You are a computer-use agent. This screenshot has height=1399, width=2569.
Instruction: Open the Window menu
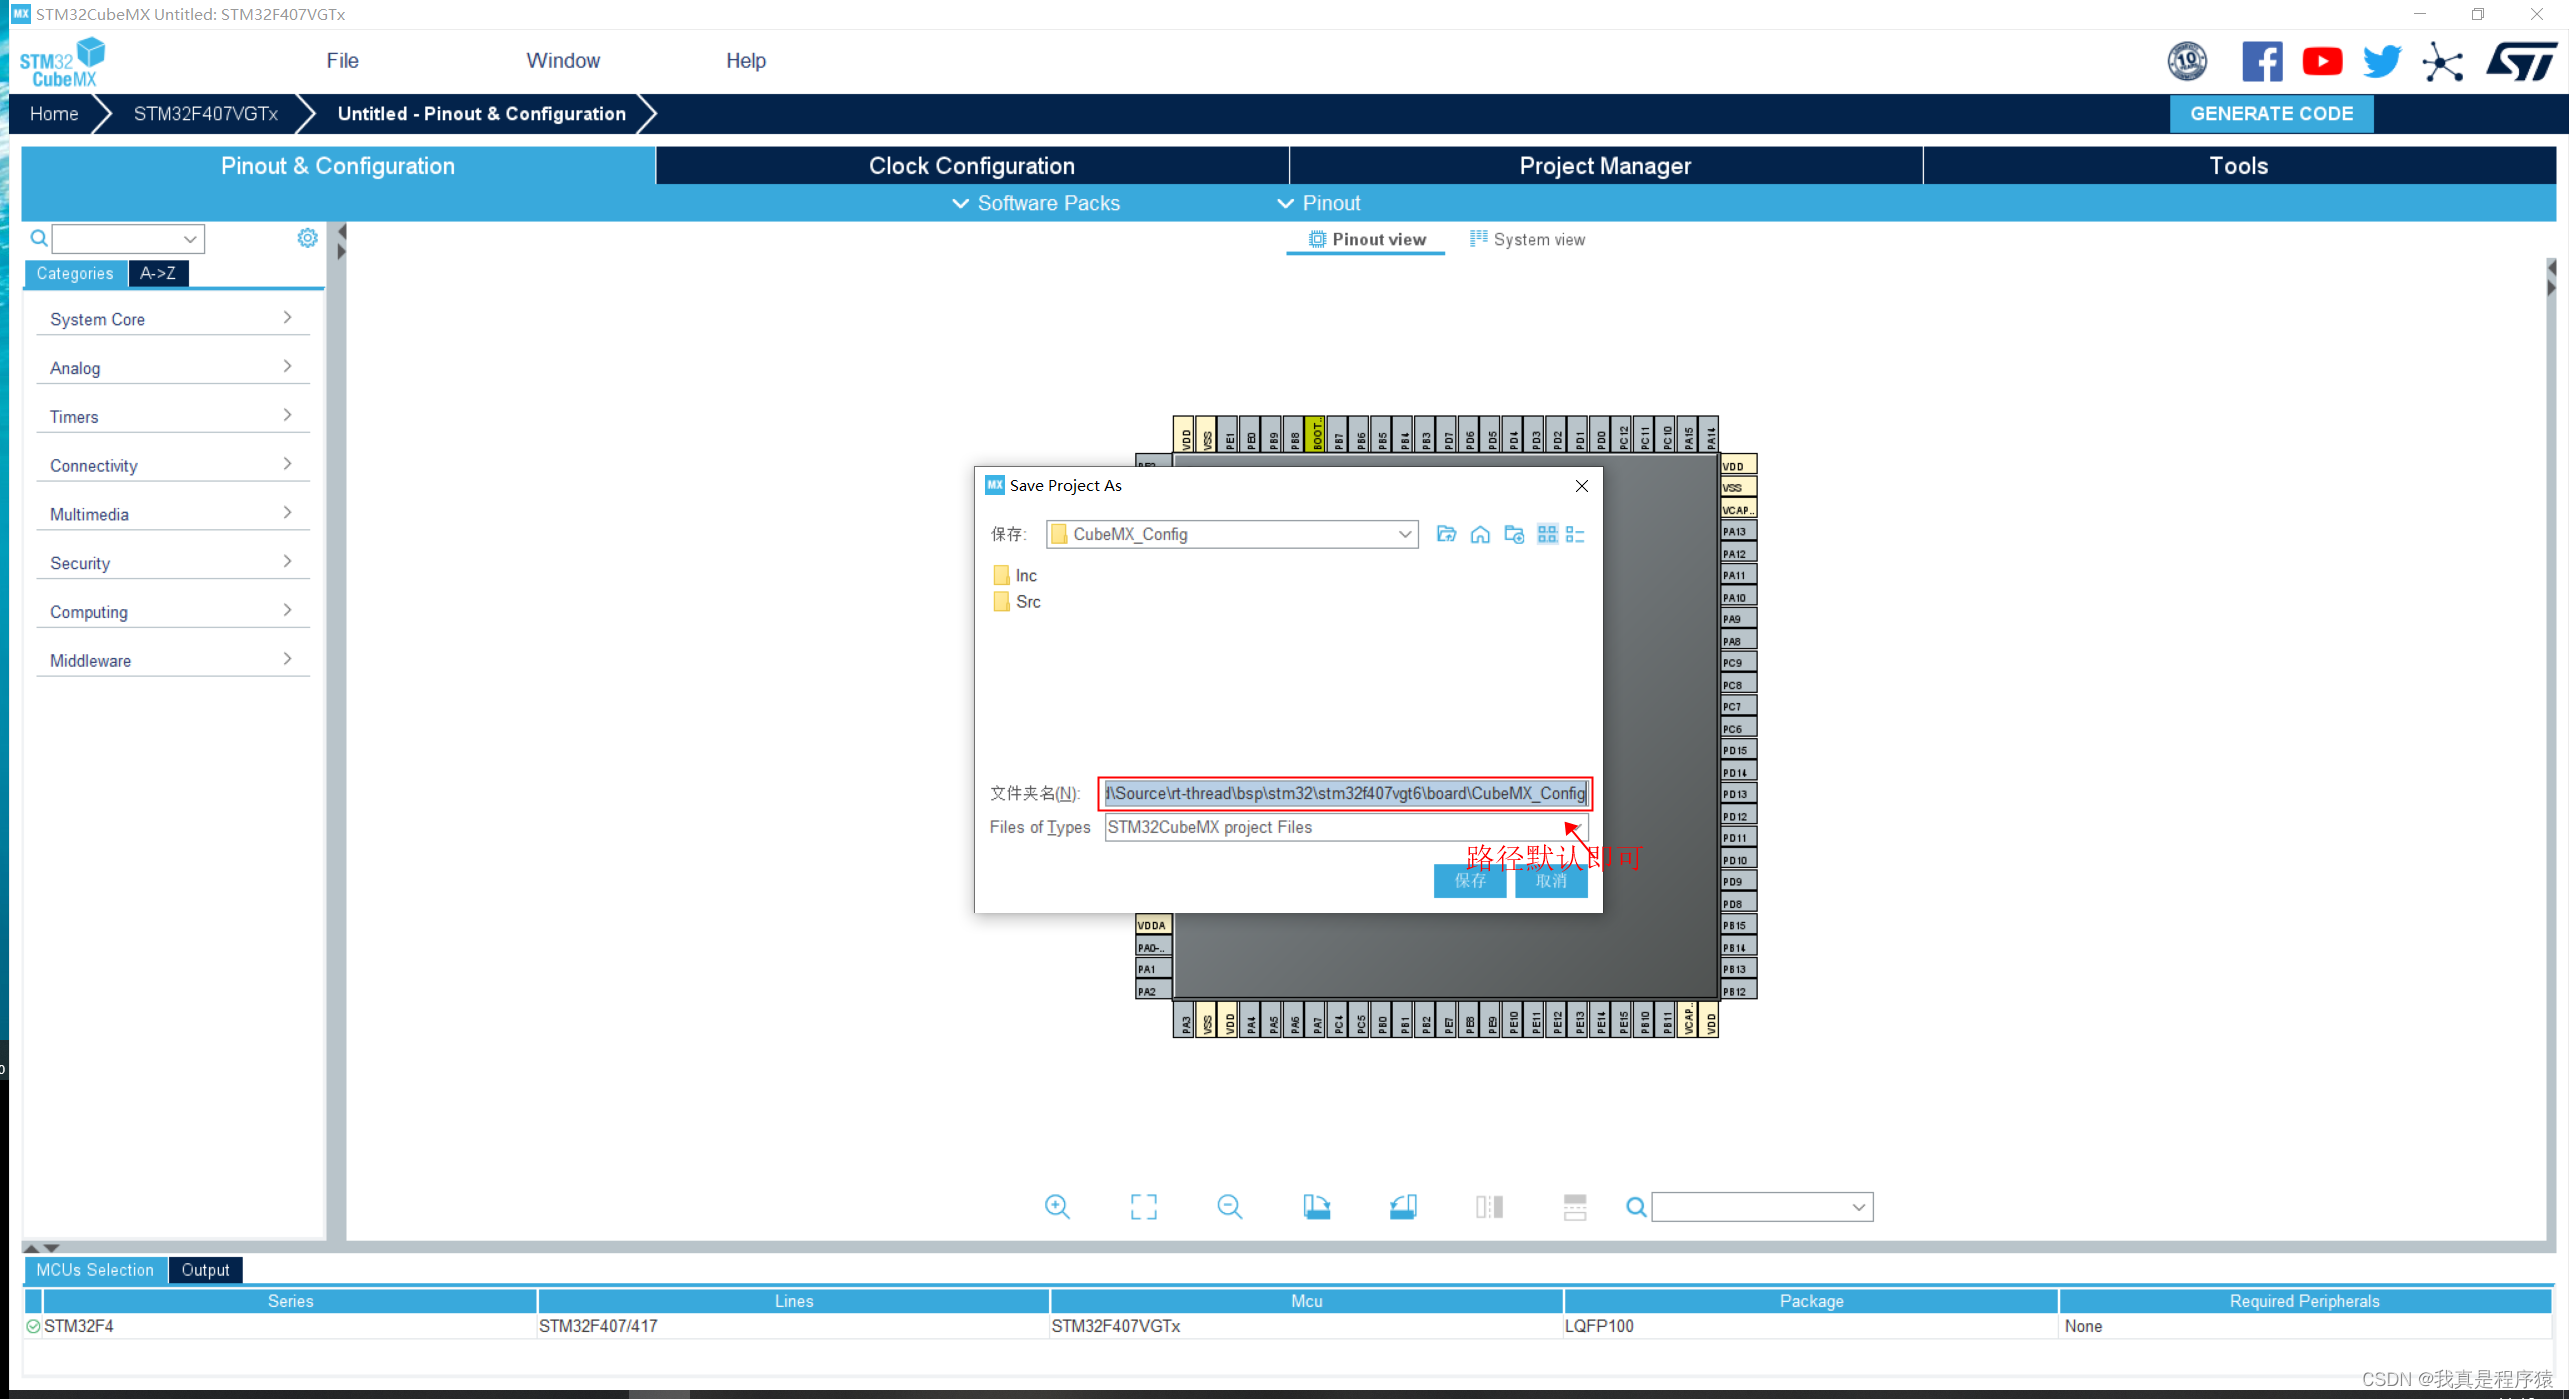563,60
